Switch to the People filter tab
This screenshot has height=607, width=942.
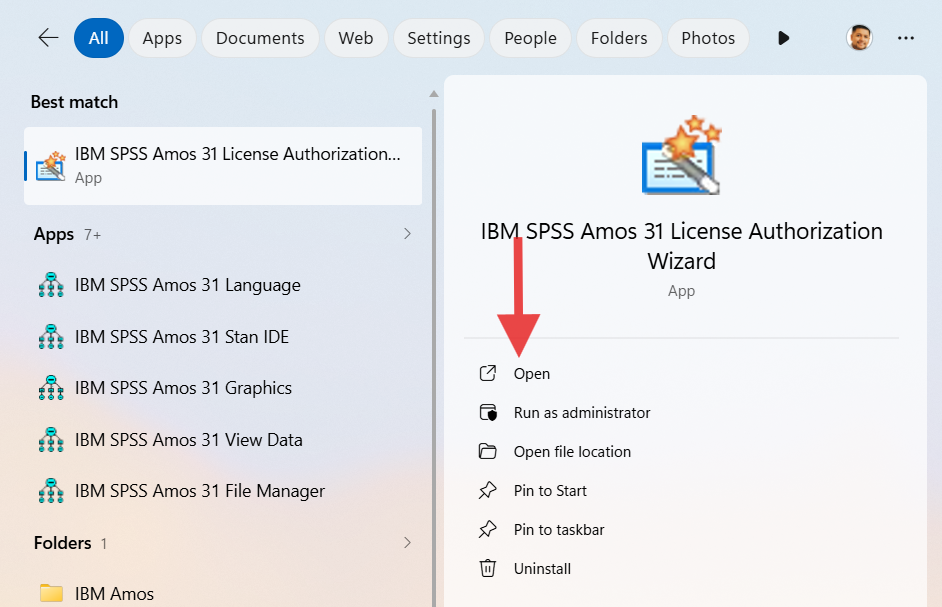[530, 38]
